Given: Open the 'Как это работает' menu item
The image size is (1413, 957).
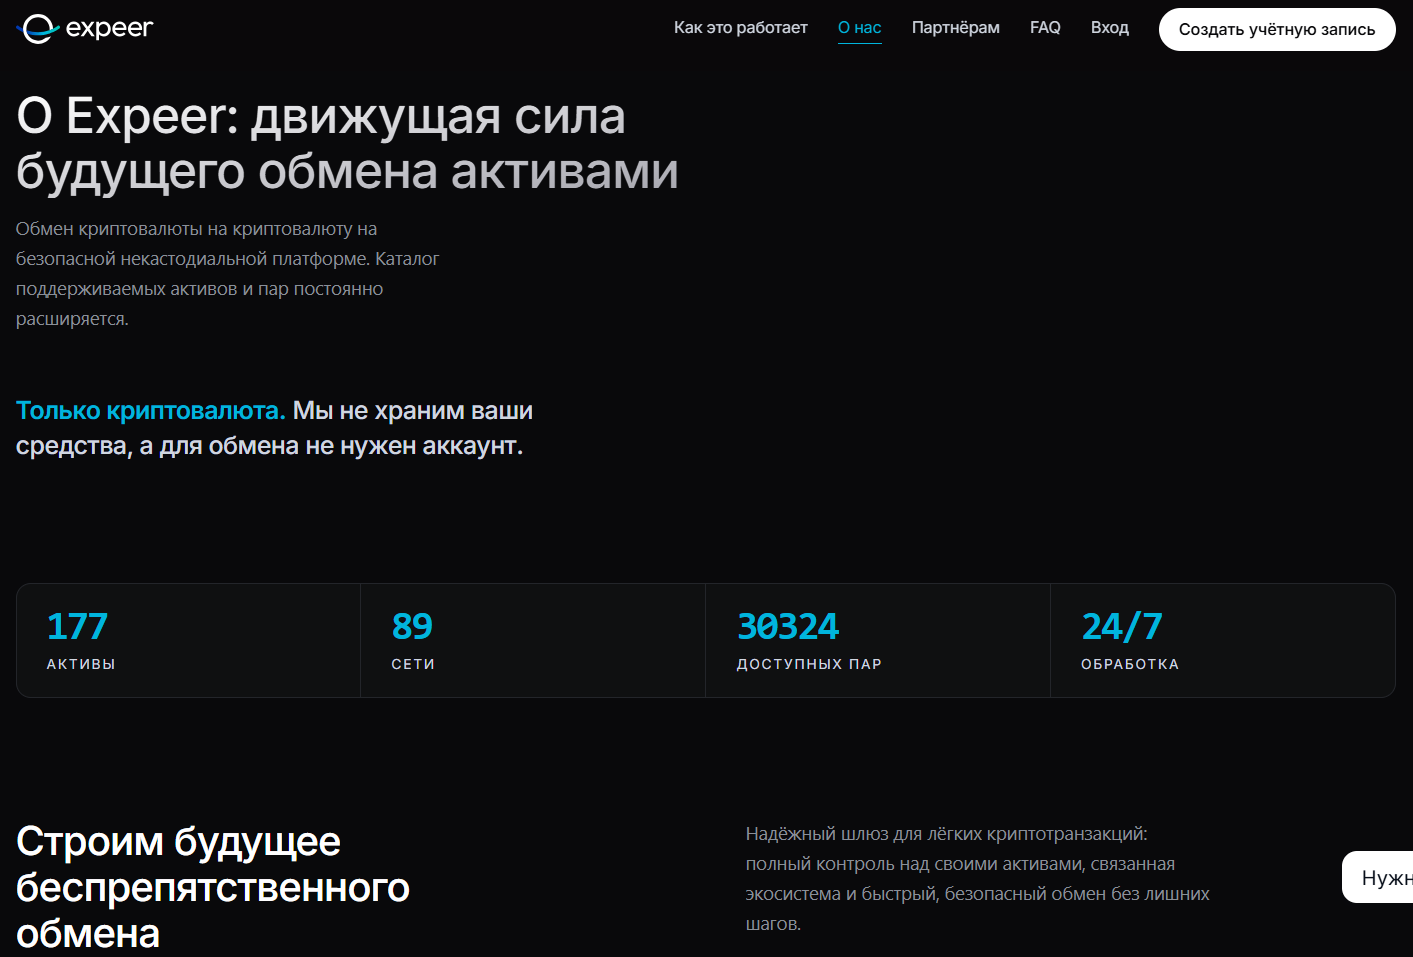Looking at the screenshot, I should [x=740, y=28].
